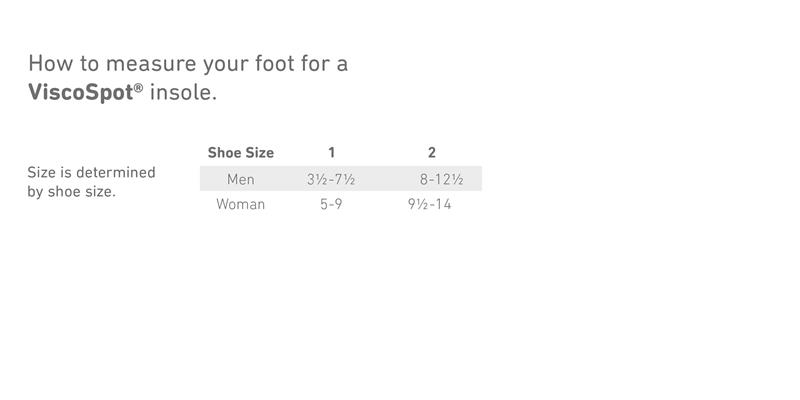Click the word "foot" in the heading
Viewport: 800px width, 400px height.
click(x=275, y=63)
